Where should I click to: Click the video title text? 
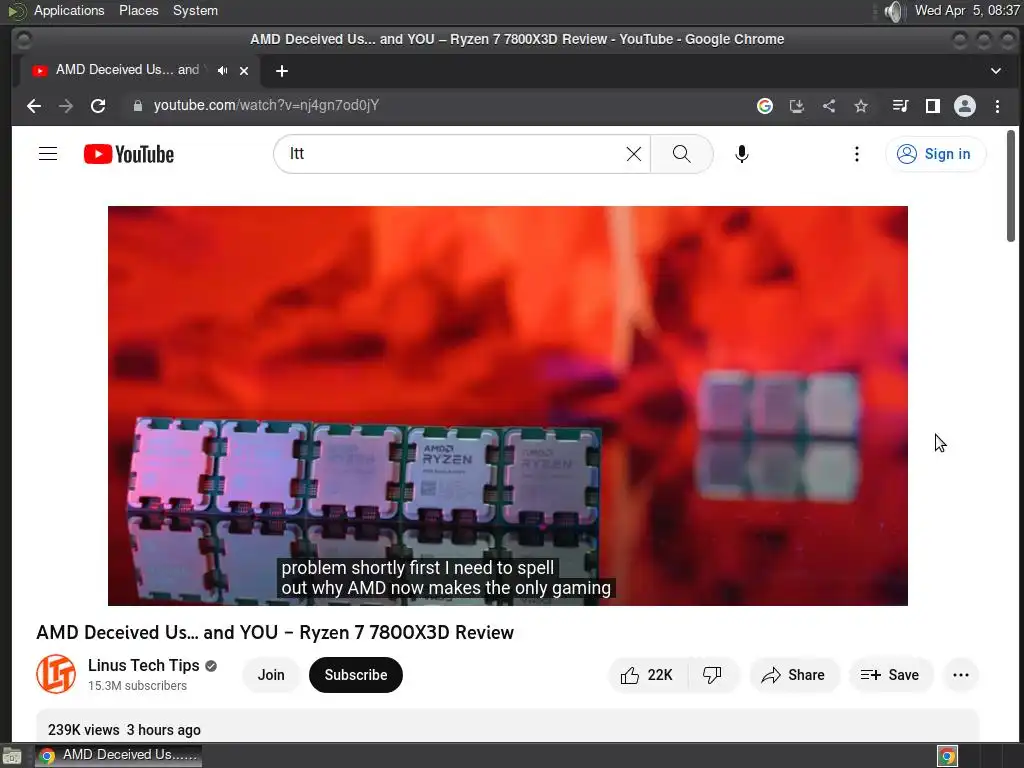275,632
